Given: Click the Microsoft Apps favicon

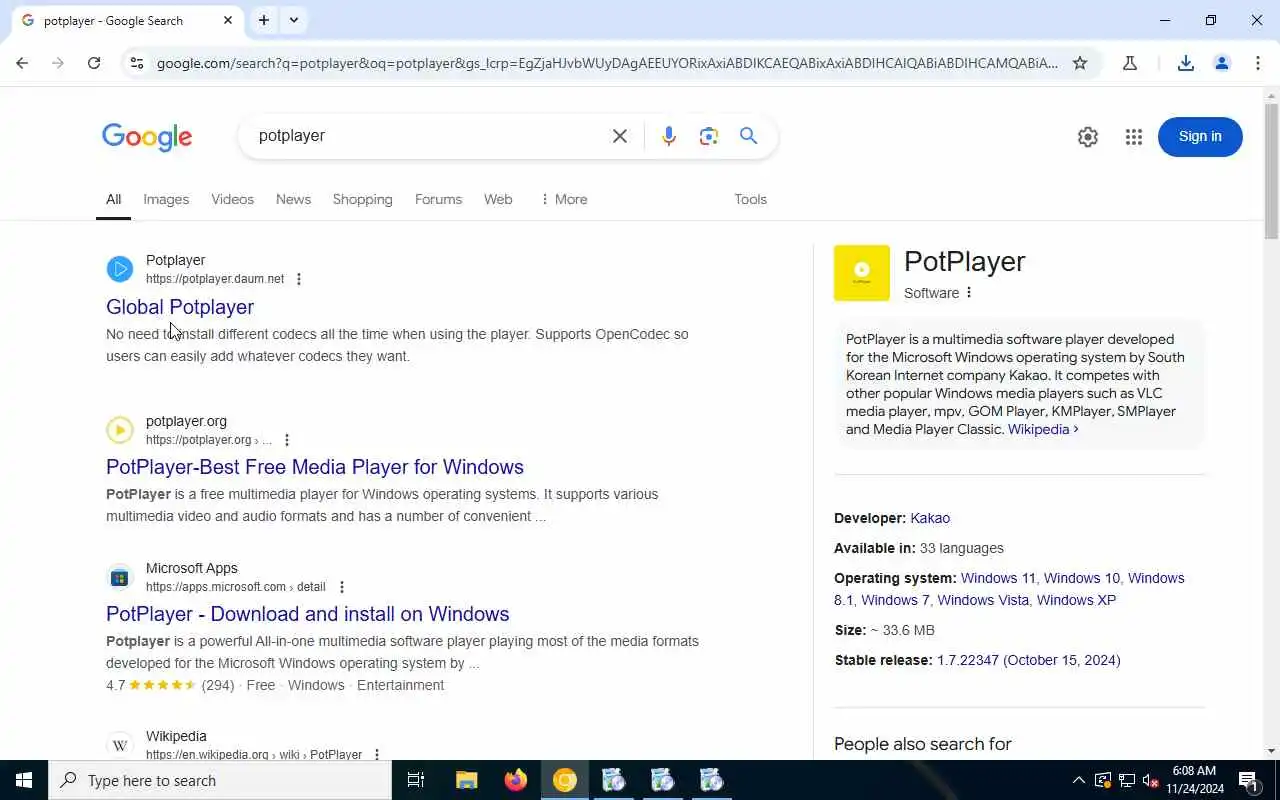Looking at the screenshot, I should 120,577.
